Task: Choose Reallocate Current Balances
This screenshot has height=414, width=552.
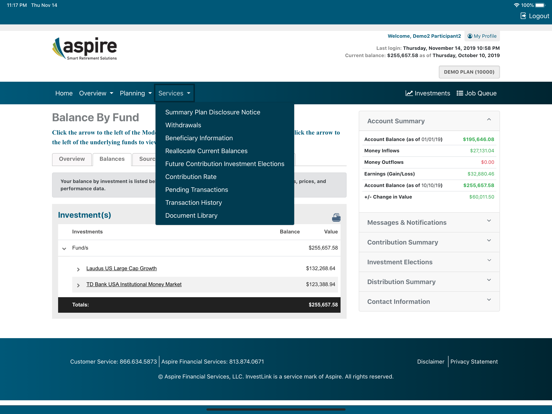Action: [206, 151]
